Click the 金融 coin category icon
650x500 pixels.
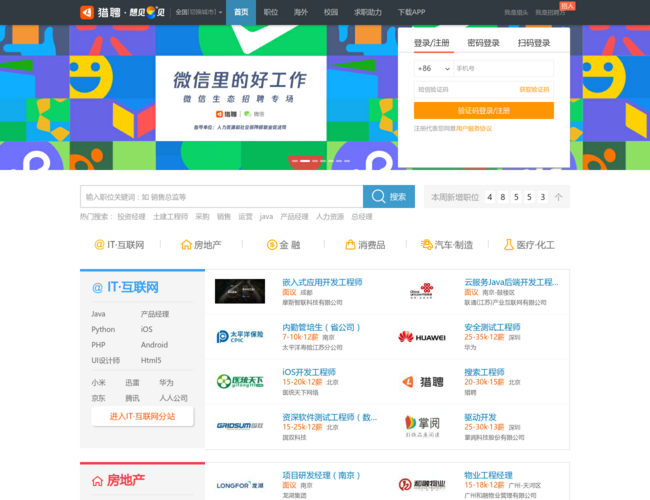272,245
